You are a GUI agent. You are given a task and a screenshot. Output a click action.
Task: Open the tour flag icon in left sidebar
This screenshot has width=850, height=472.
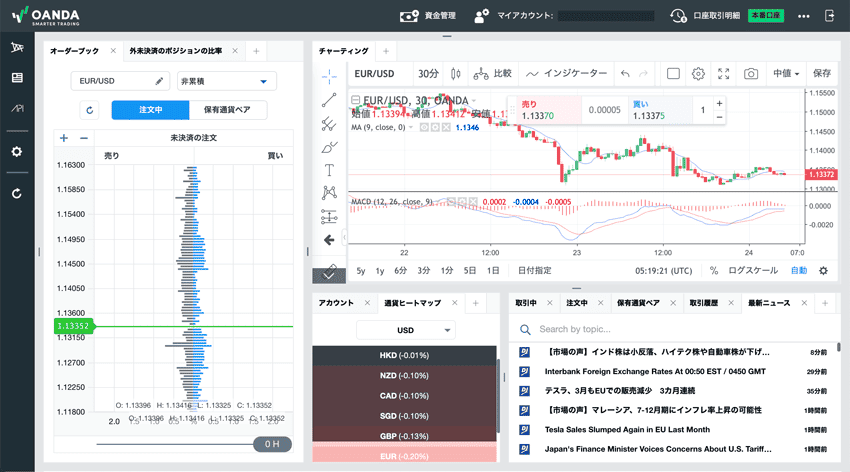coord(17,48)
